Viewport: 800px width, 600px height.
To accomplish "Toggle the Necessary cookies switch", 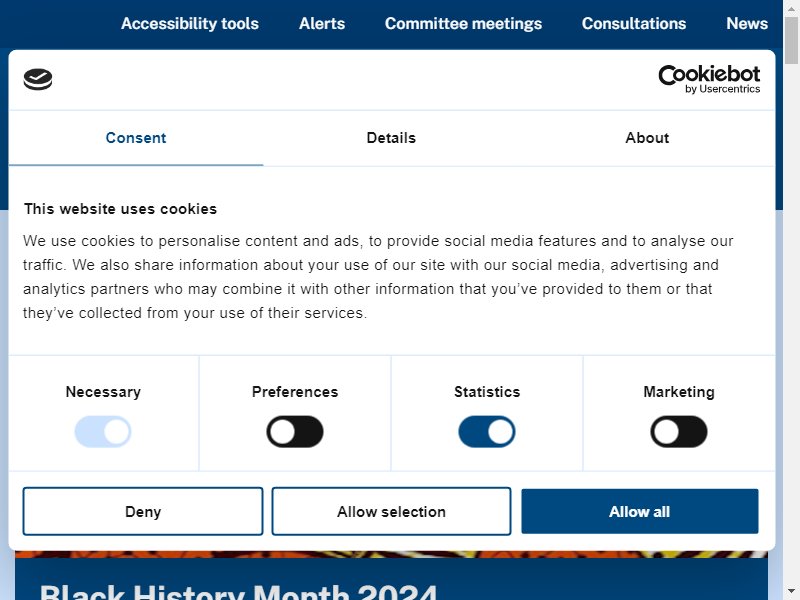I will pyautogui.click(x=103, y=432).
